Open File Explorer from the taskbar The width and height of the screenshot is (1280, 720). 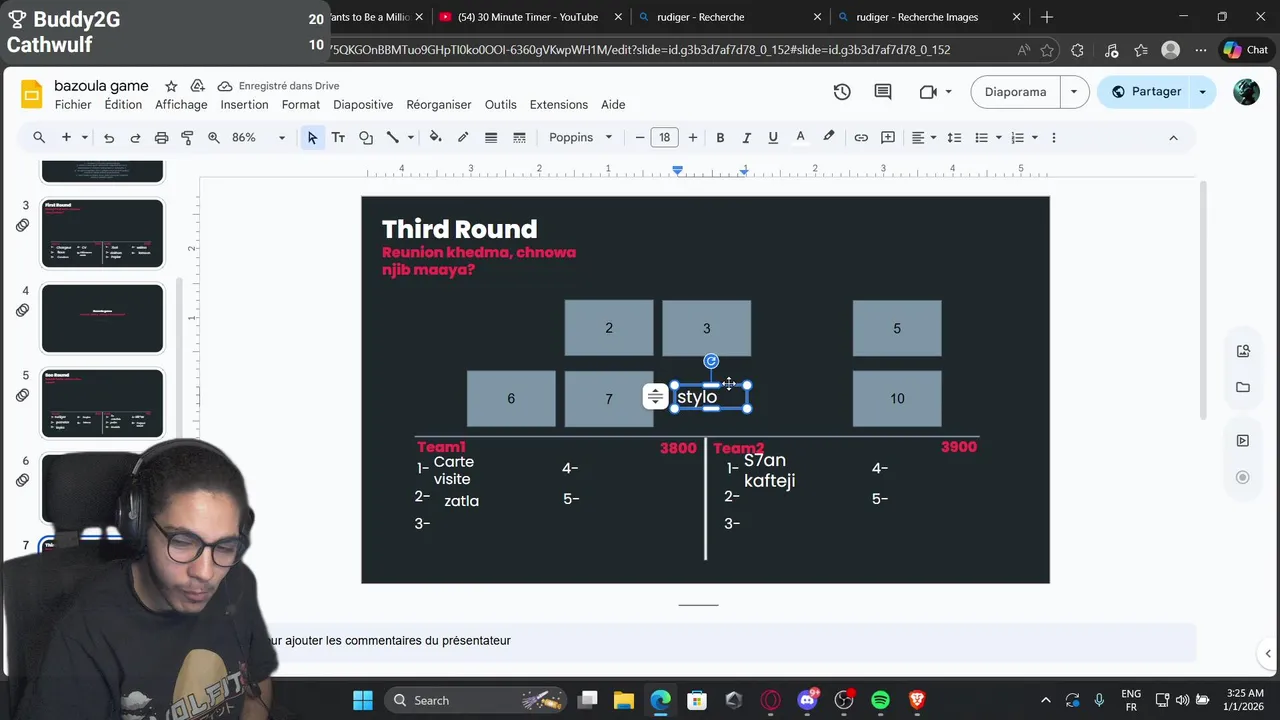[624, 700]
